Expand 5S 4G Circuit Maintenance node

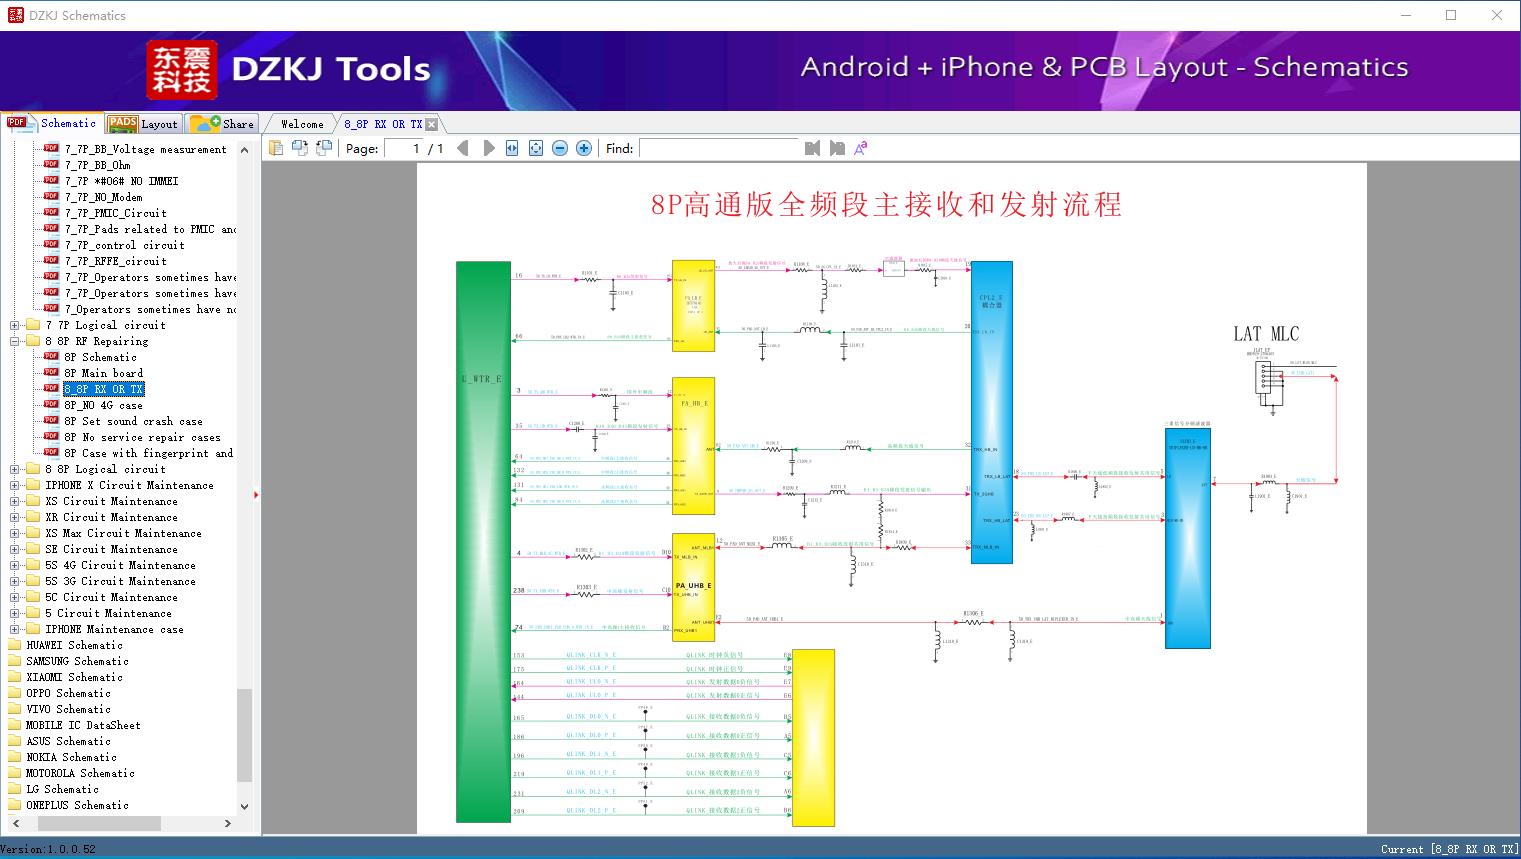[x=15, y=565]
